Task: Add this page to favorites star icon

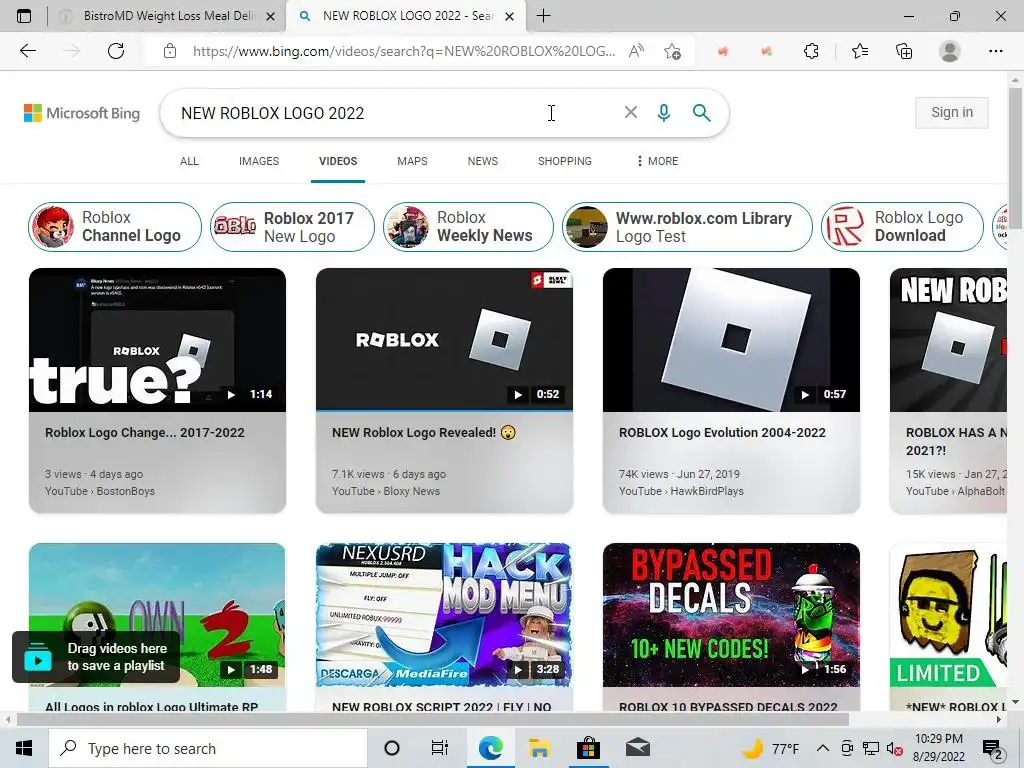Action: [672, 51]
